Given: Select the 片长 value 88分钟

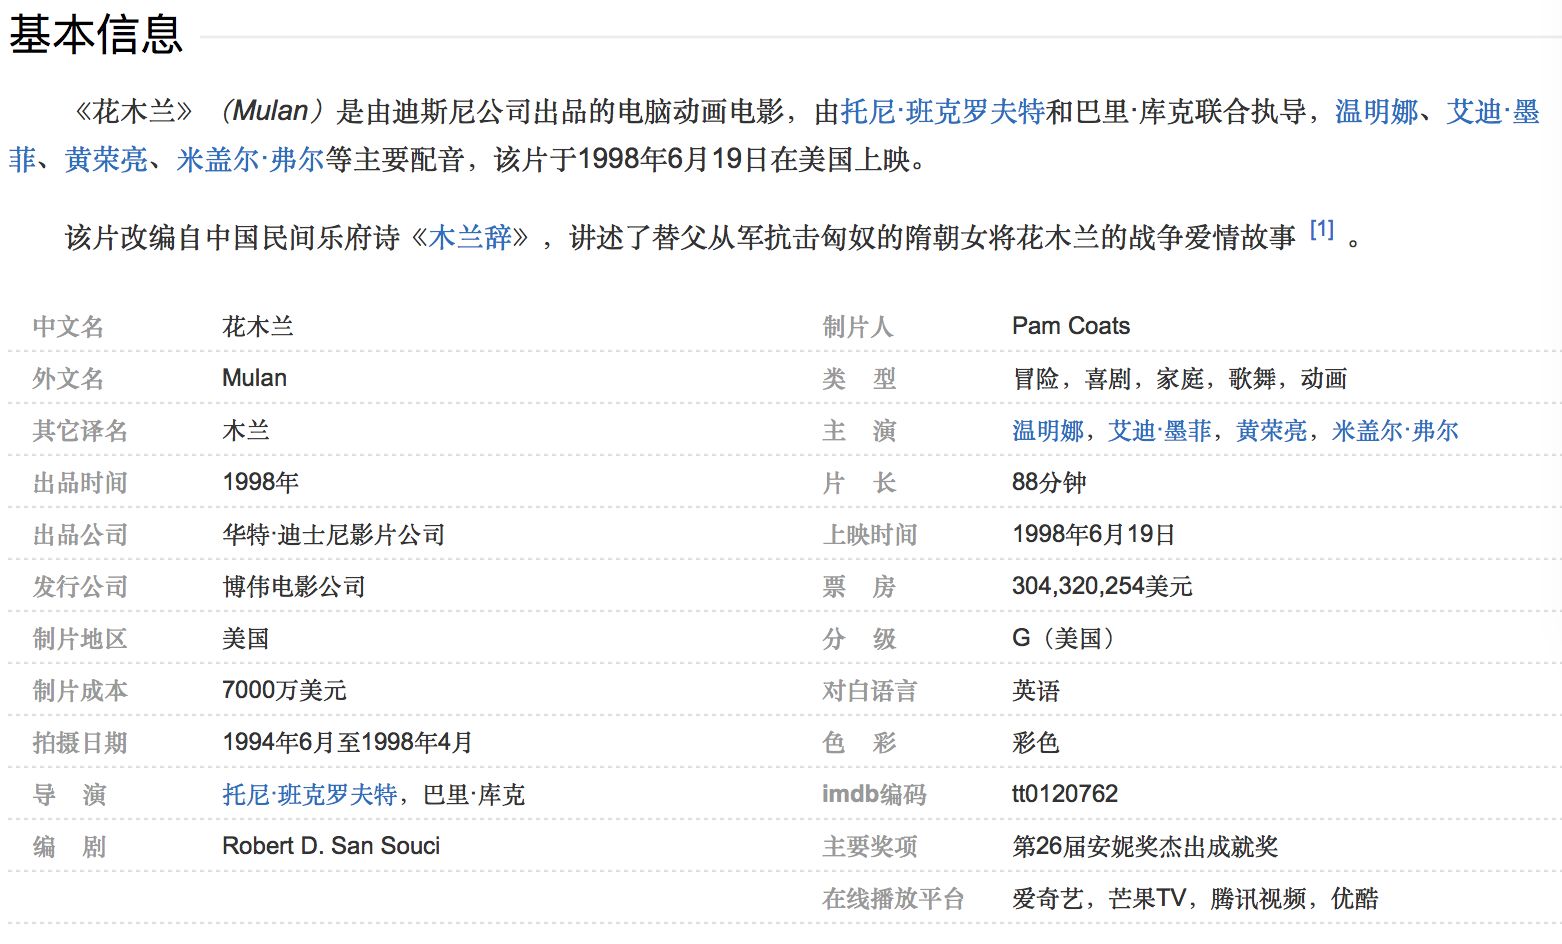Looking at the screenshot, I should click(1049, 483).
